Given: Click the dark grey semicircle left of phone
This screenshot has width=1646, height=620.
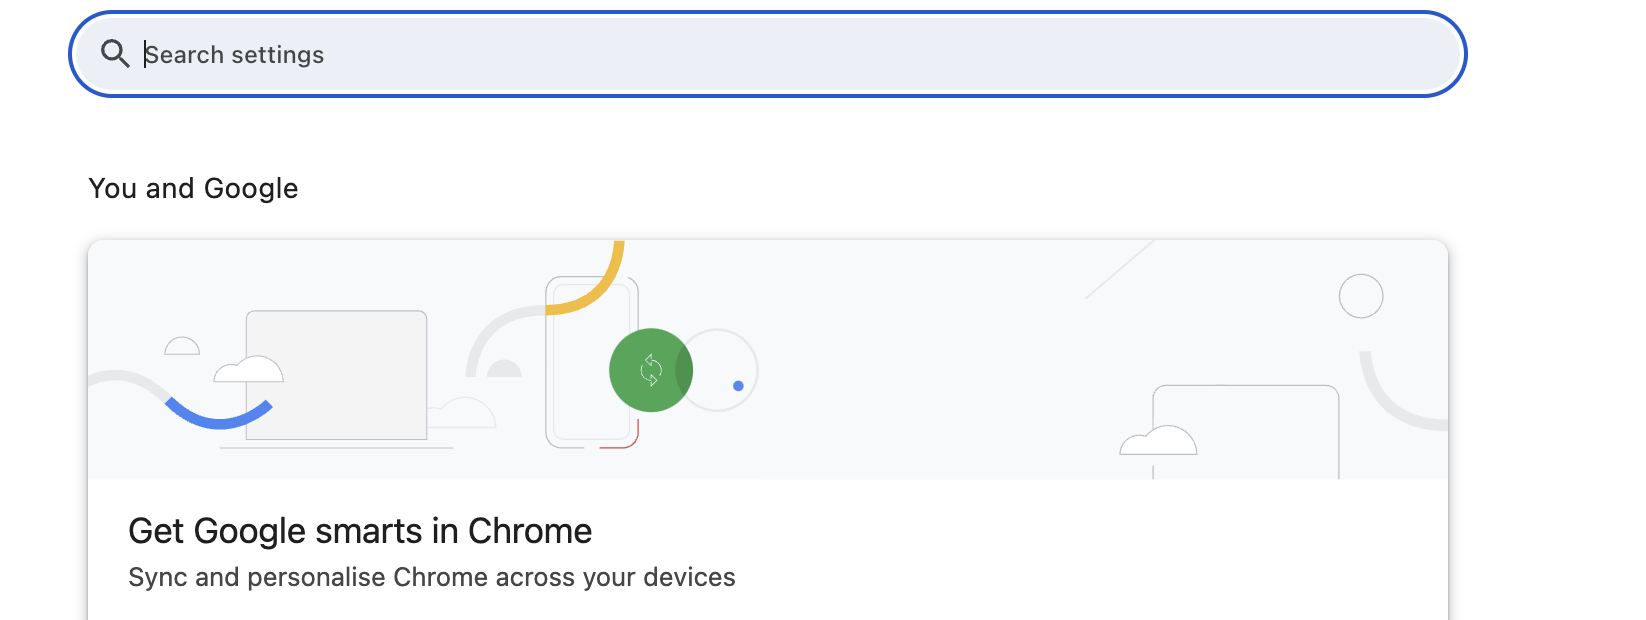Looking at the screenshot, I should point(505,369).
